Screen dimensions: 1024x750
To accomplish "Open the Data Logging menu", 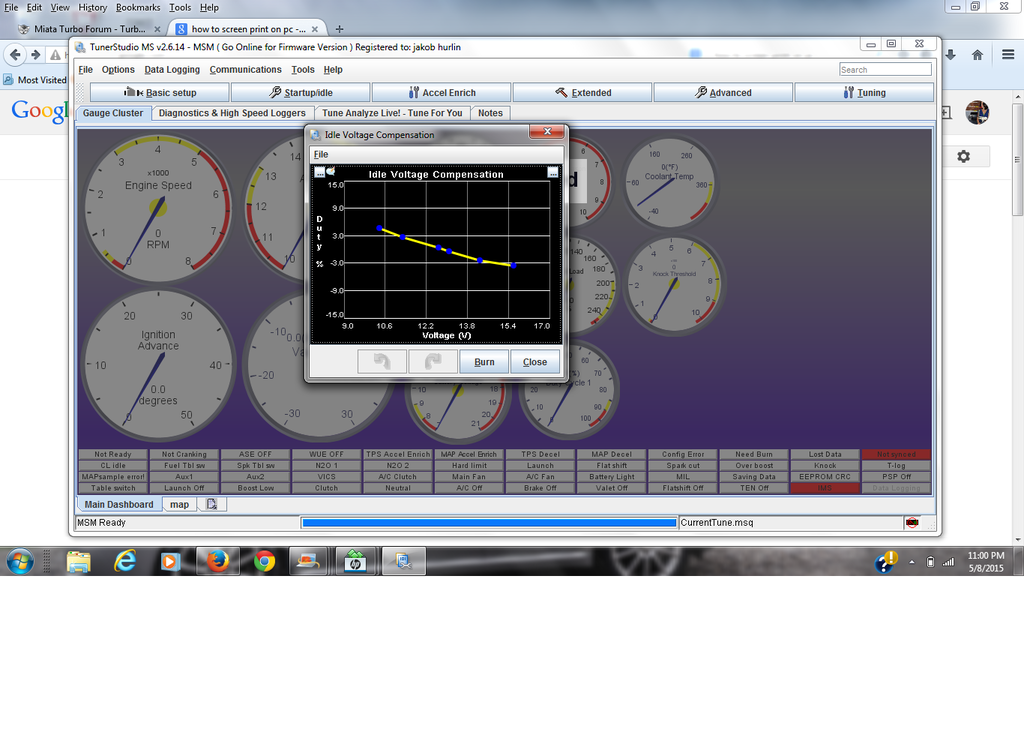I will click(172, 70).
